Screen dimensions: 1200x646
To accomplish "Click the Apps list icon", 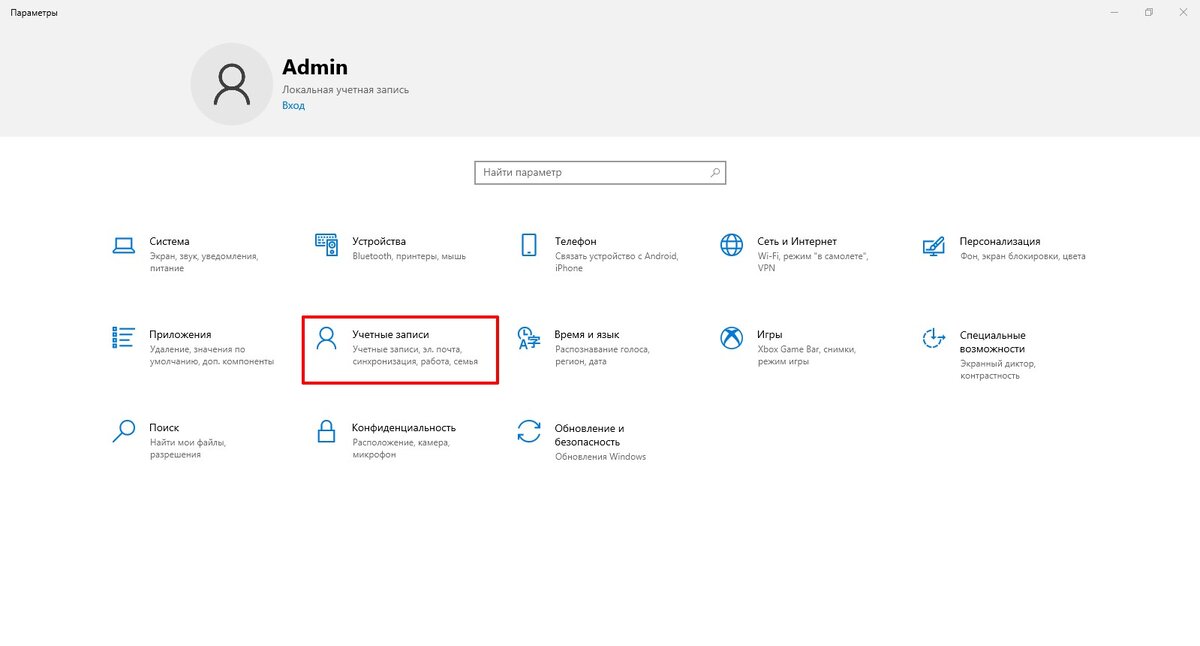I will pyautogui.click(x=123, y=337).
